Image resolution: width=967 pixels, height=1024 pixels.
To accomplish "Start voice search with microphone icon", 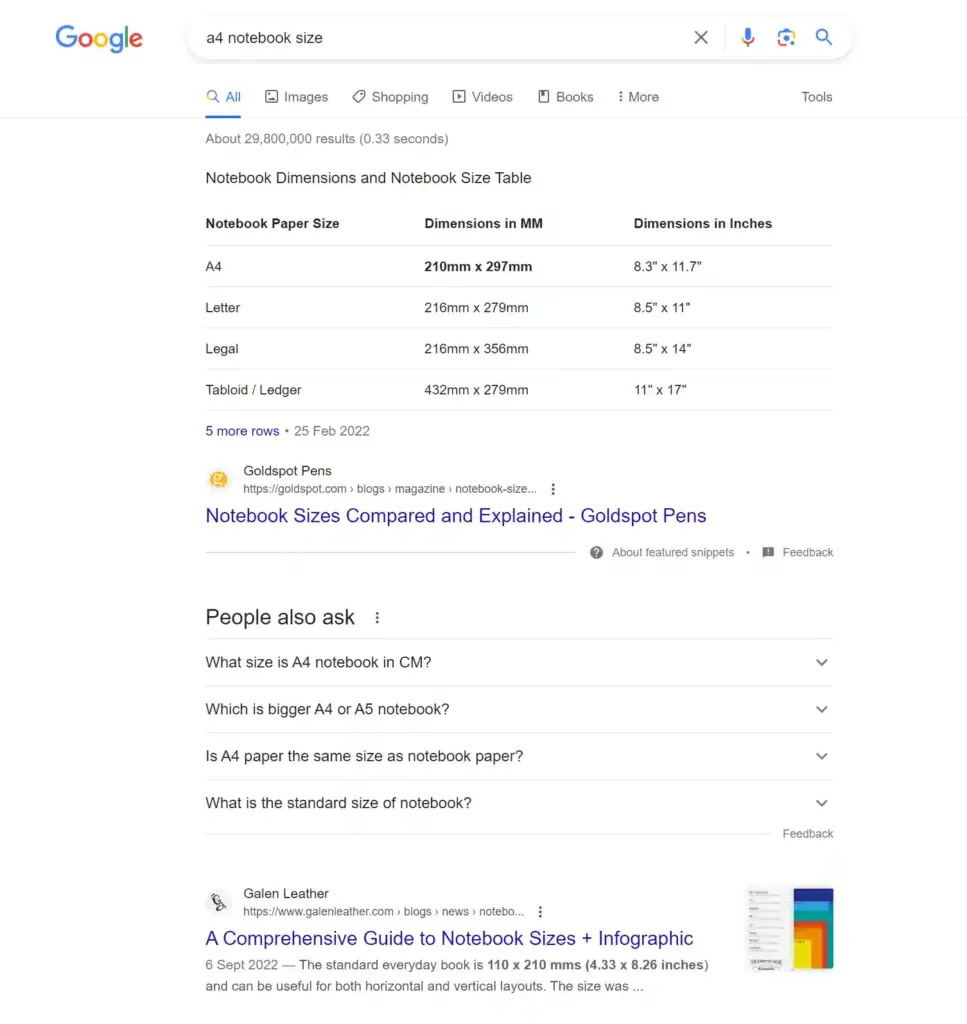I will 748,38.
